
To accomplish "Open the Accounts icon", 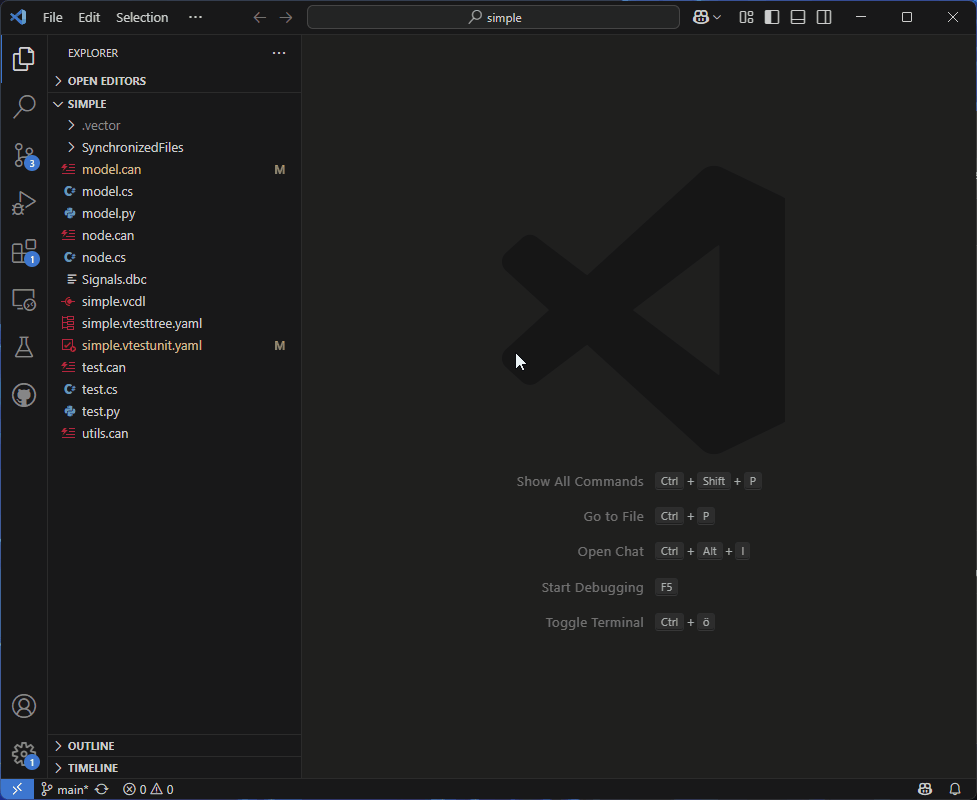I will 24,706.
